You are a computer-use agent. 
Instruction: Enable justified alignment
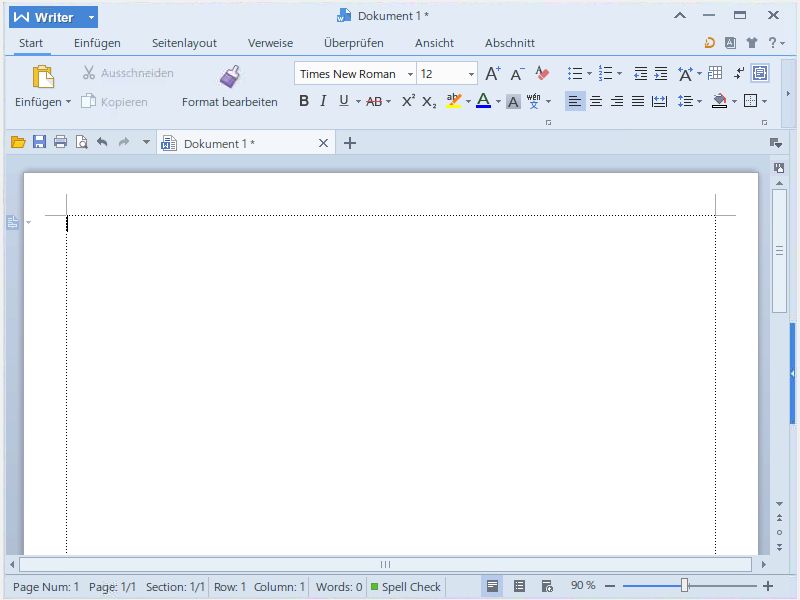pos(637,101)
